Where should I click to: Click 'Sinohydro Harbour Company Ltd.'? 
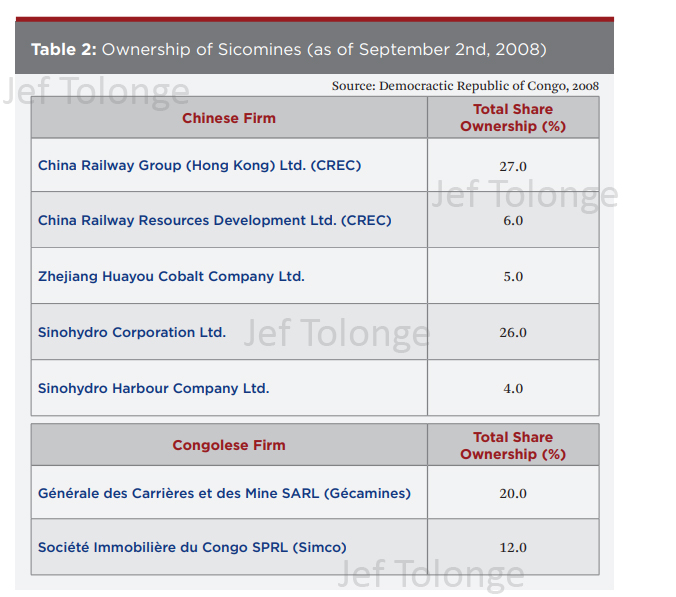pyautogui.click(x=153, y=388)
